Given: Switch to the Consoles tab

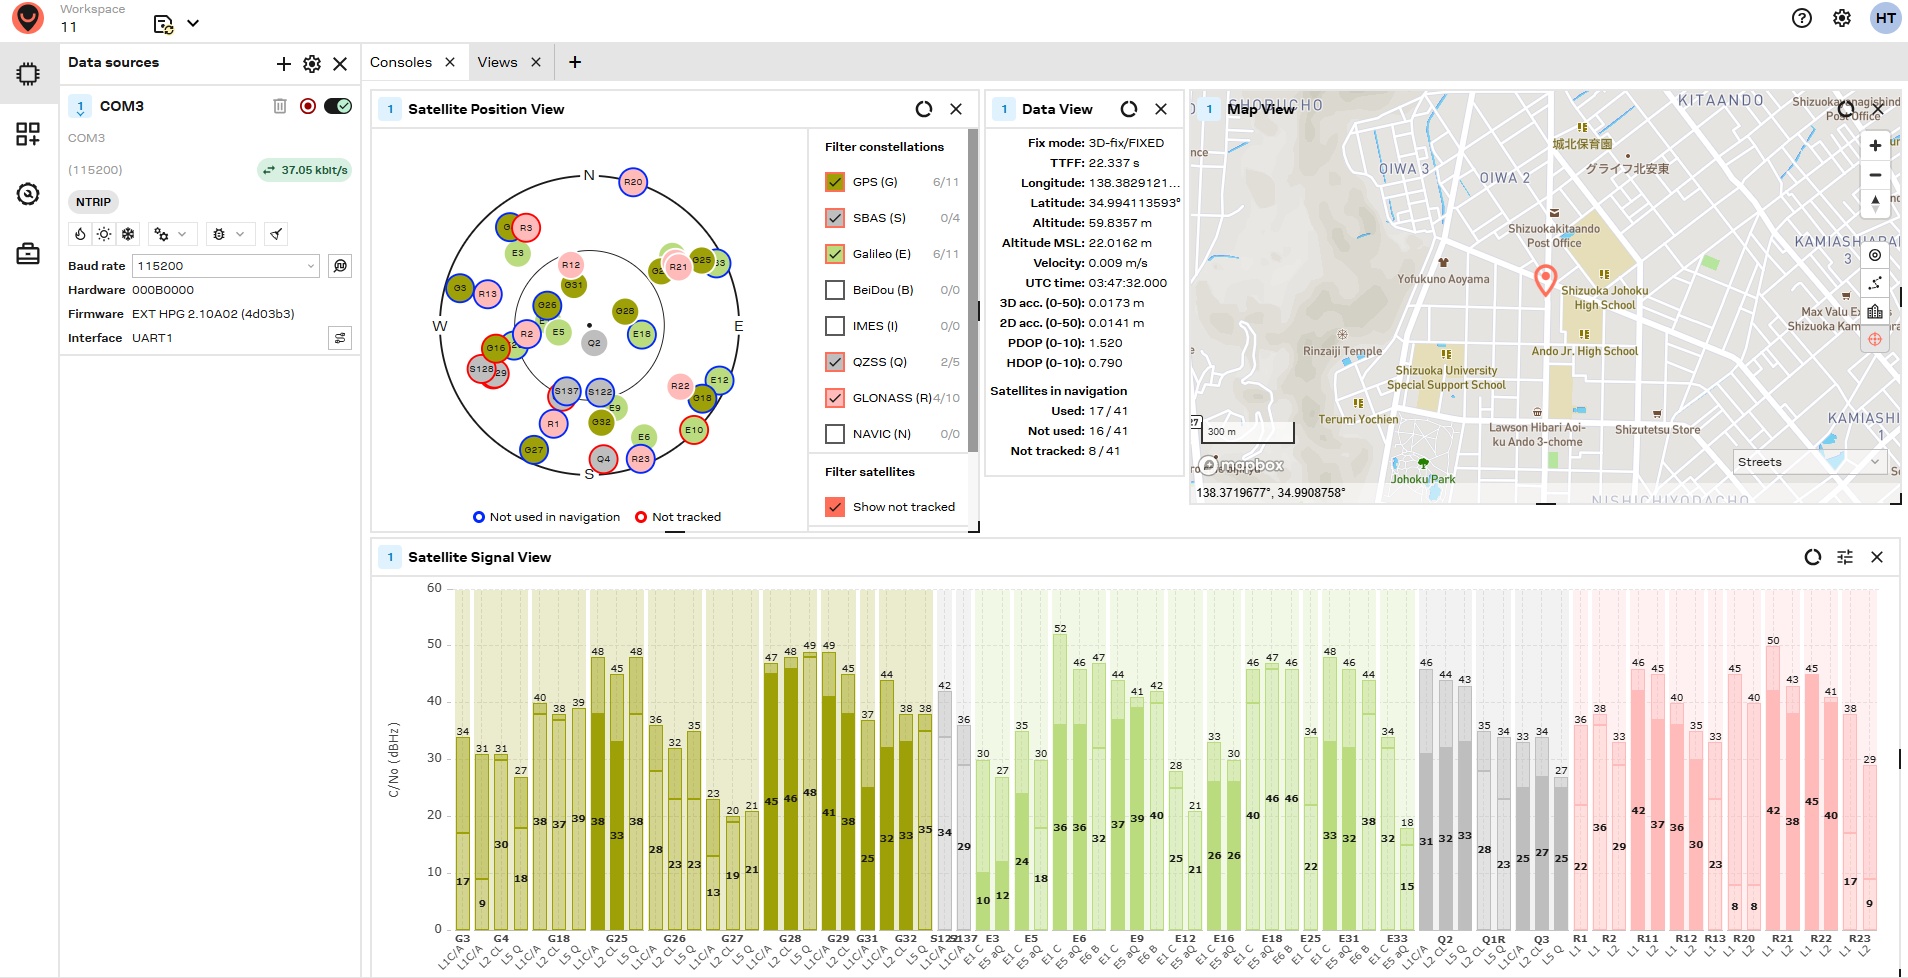Looking at the screenshot, I should [x=401, y=62].
